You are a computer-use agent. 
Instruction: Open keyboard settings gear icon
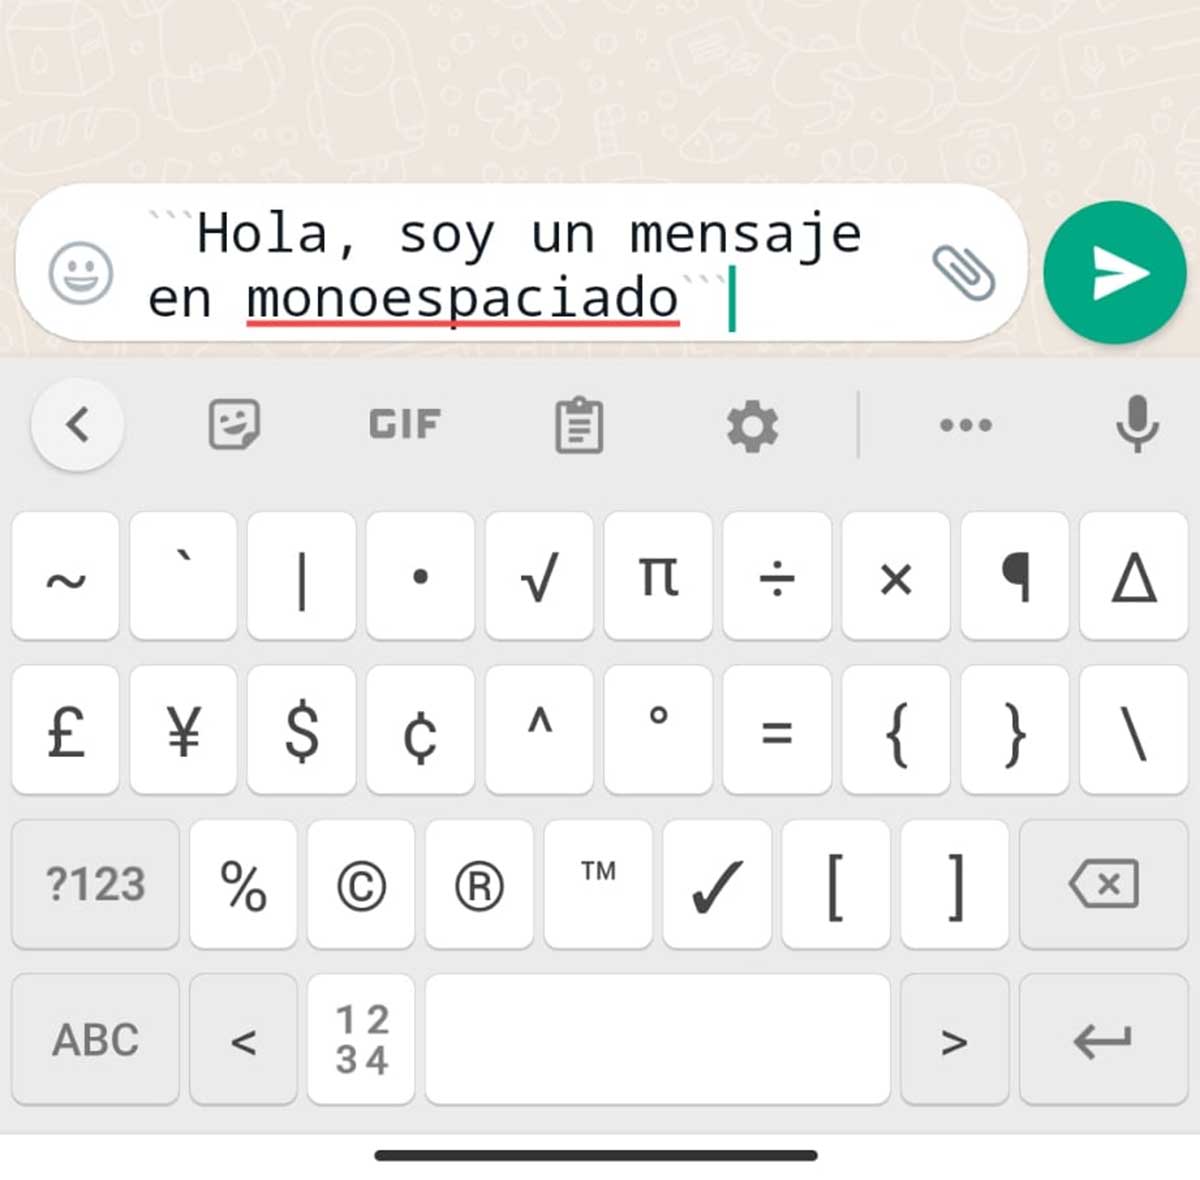[752, 426]
